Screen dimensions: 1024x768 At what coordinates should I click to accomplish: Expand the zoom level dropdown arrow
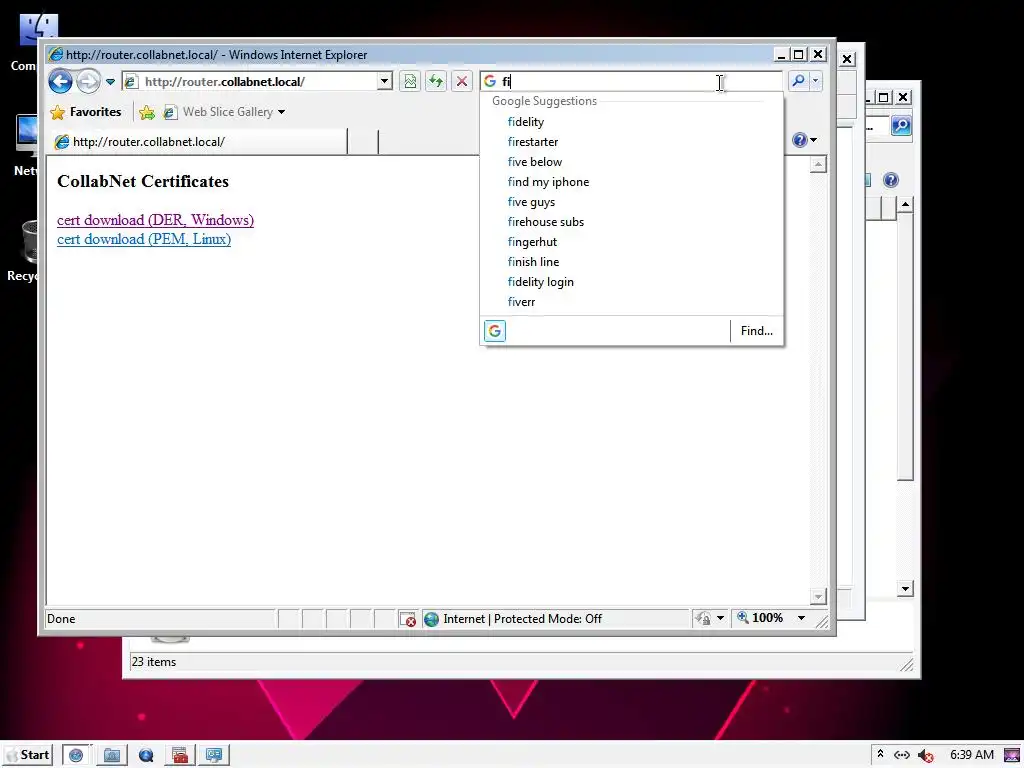pyautogui.click(x=801, y=618)
